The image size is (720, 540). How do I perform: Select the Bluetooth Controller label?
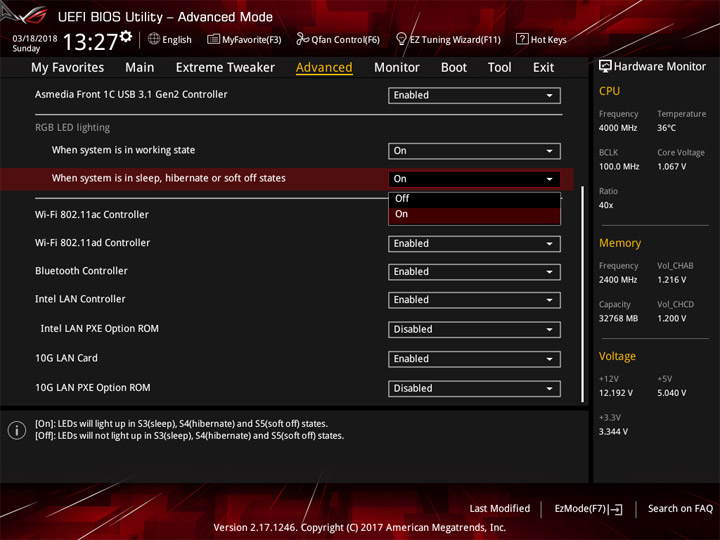tap(81, 271)
